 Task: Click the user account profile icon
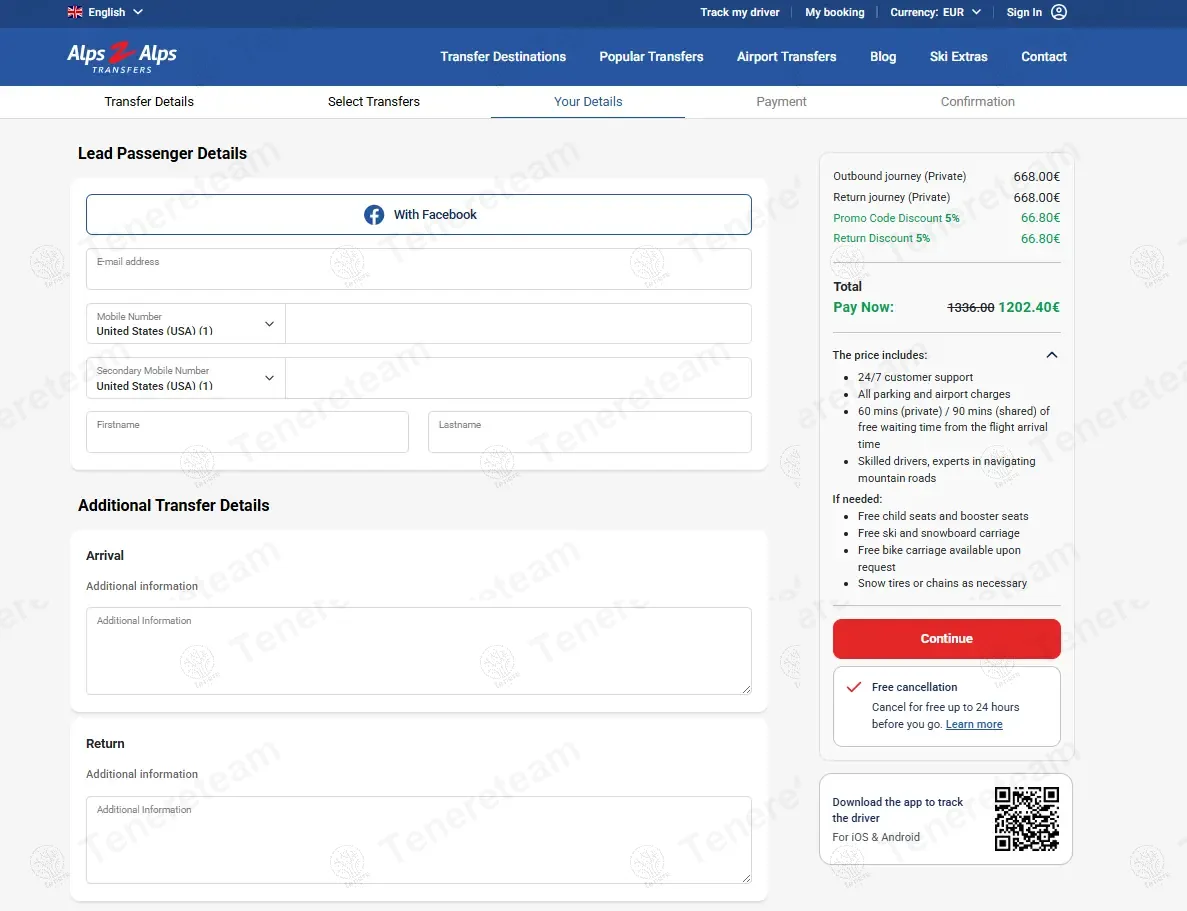pyautogui.click(x=1059, y=12)
